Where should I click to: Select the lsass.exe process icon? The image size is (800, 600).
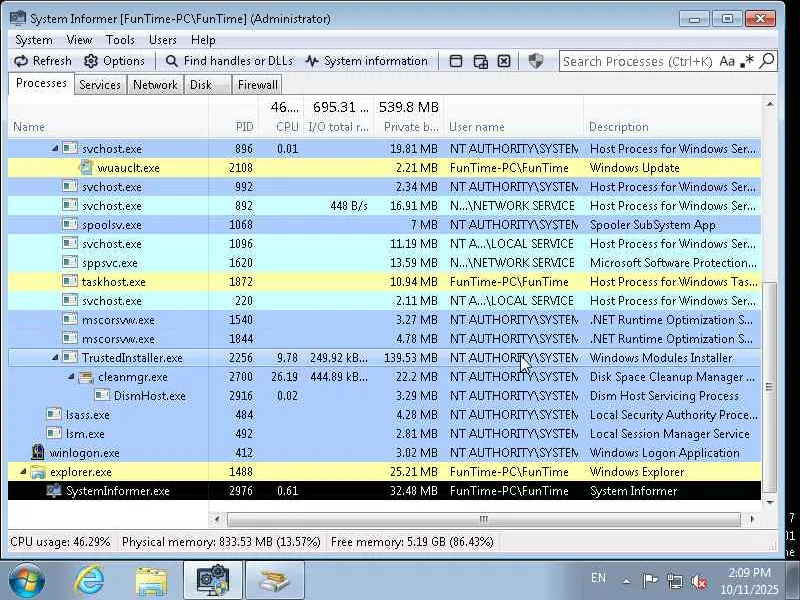click(x=54, y=414)
